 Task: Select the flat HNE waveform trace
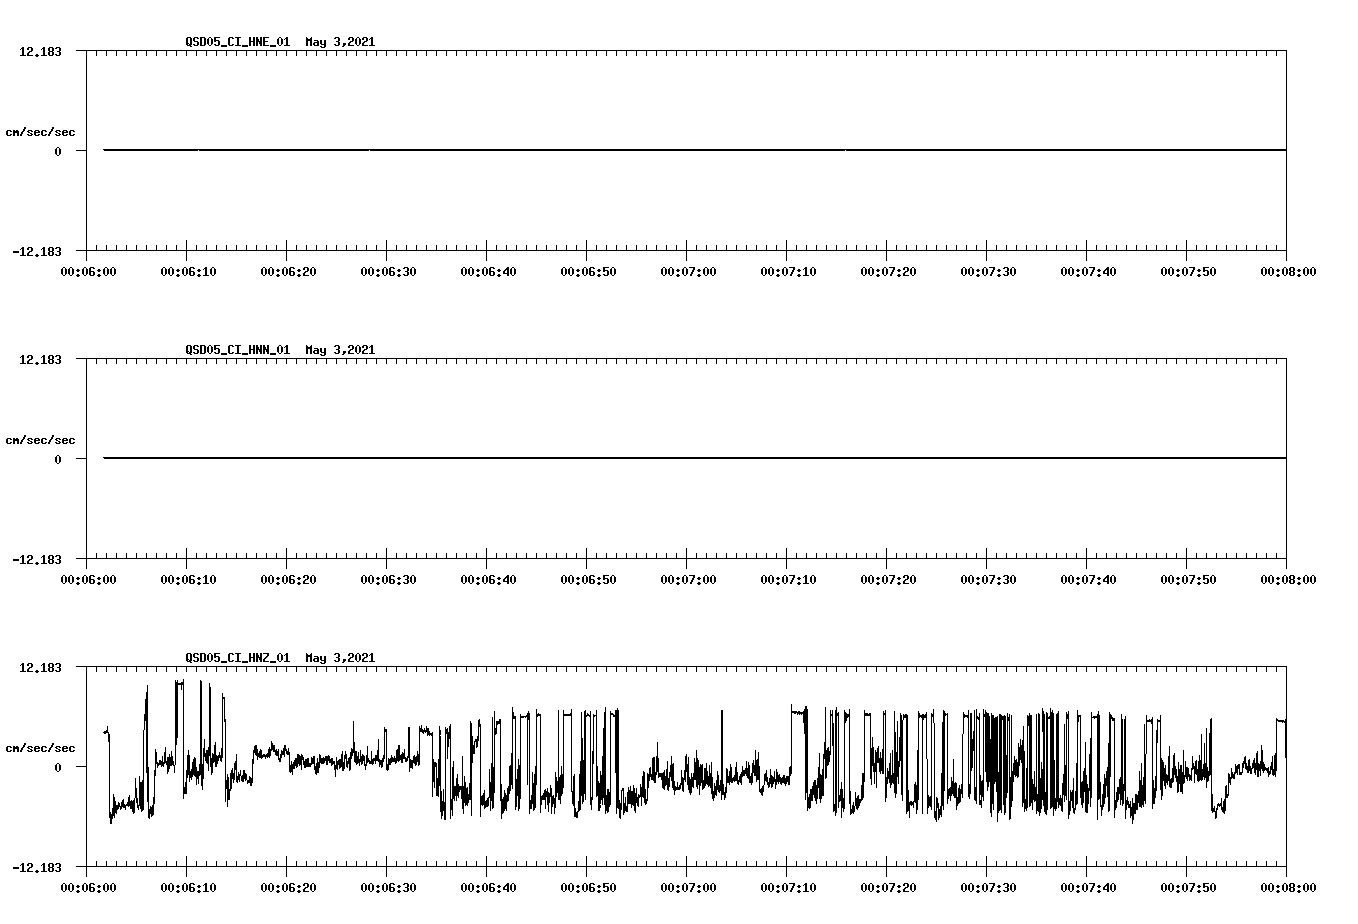click(x=600, y=150)
